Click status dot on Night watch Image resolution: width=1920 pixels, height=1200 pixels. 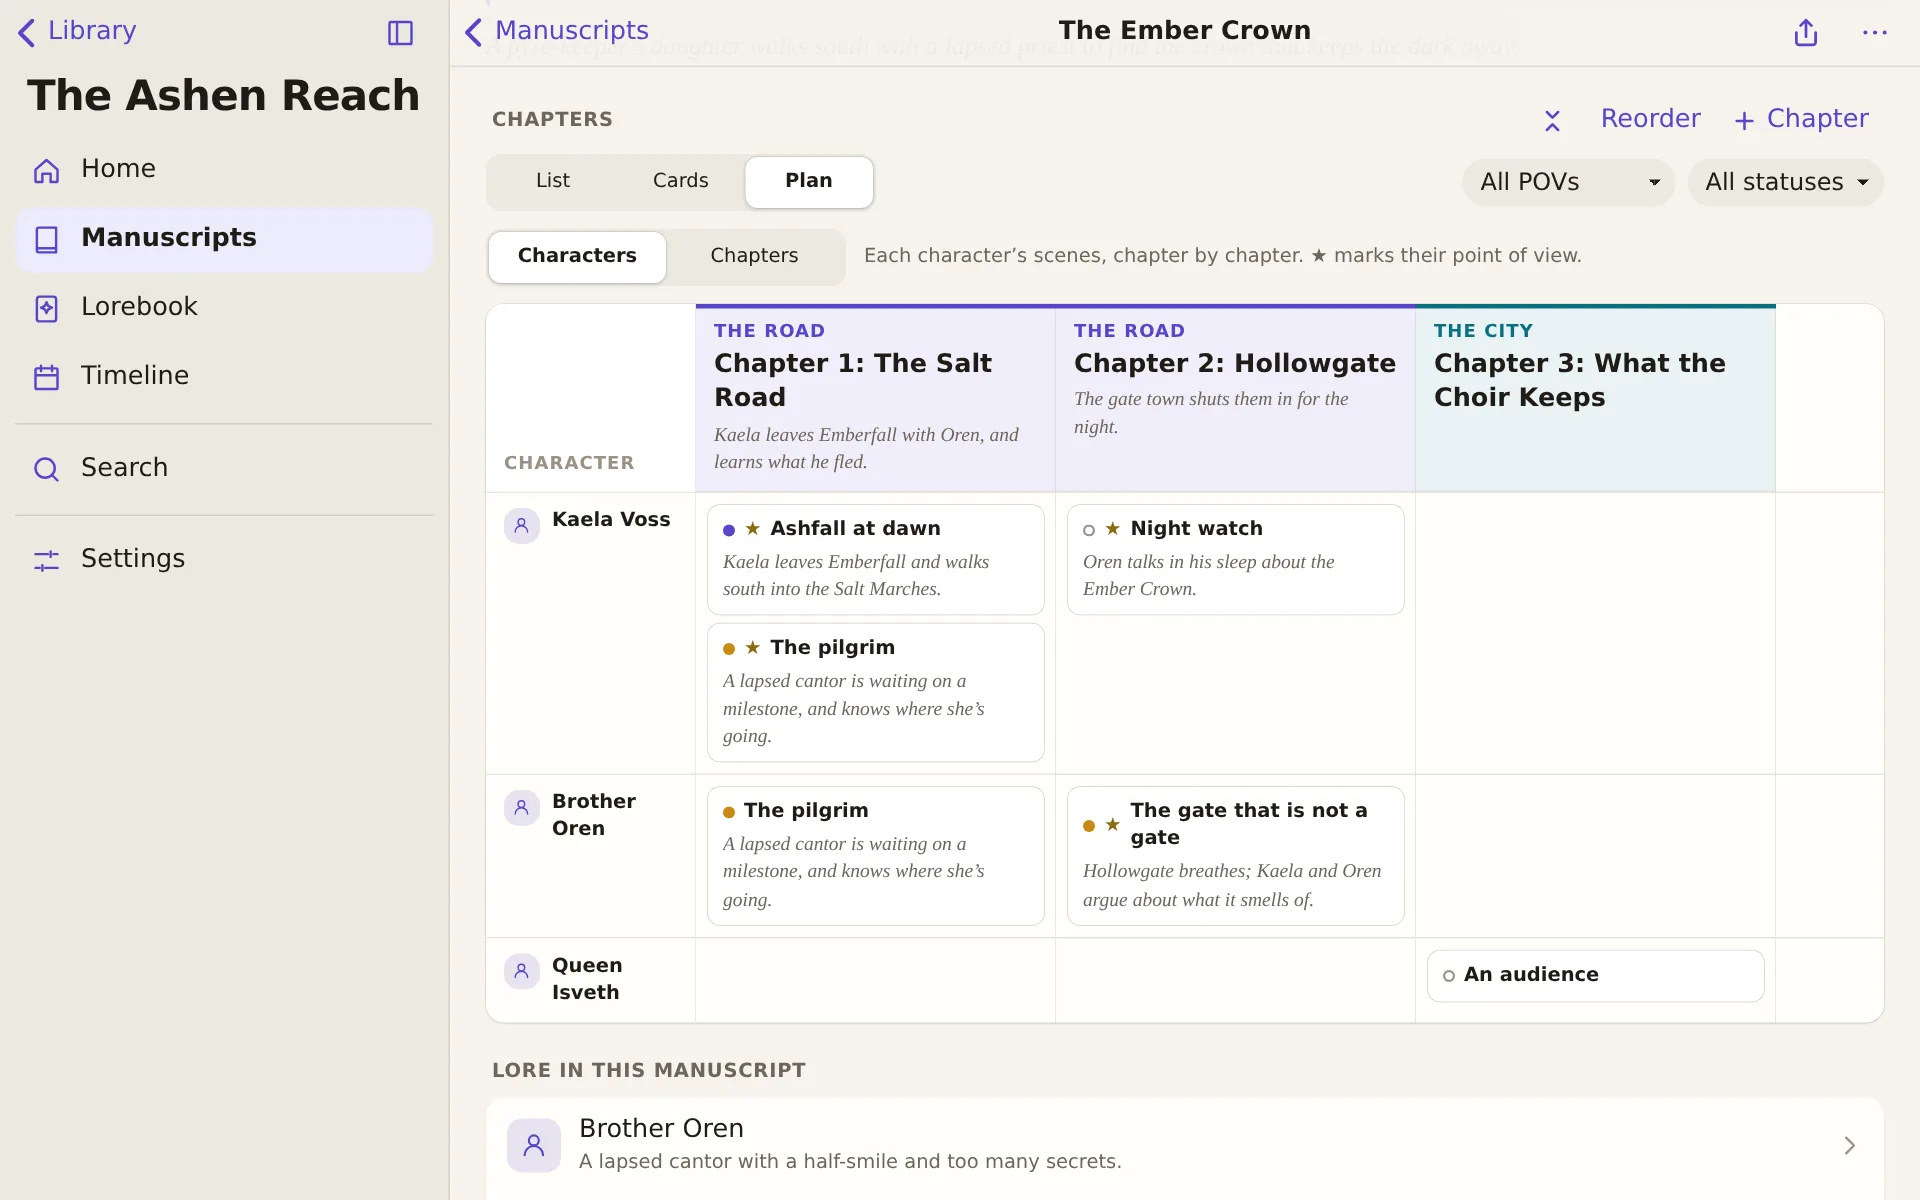pos(1089,530)
